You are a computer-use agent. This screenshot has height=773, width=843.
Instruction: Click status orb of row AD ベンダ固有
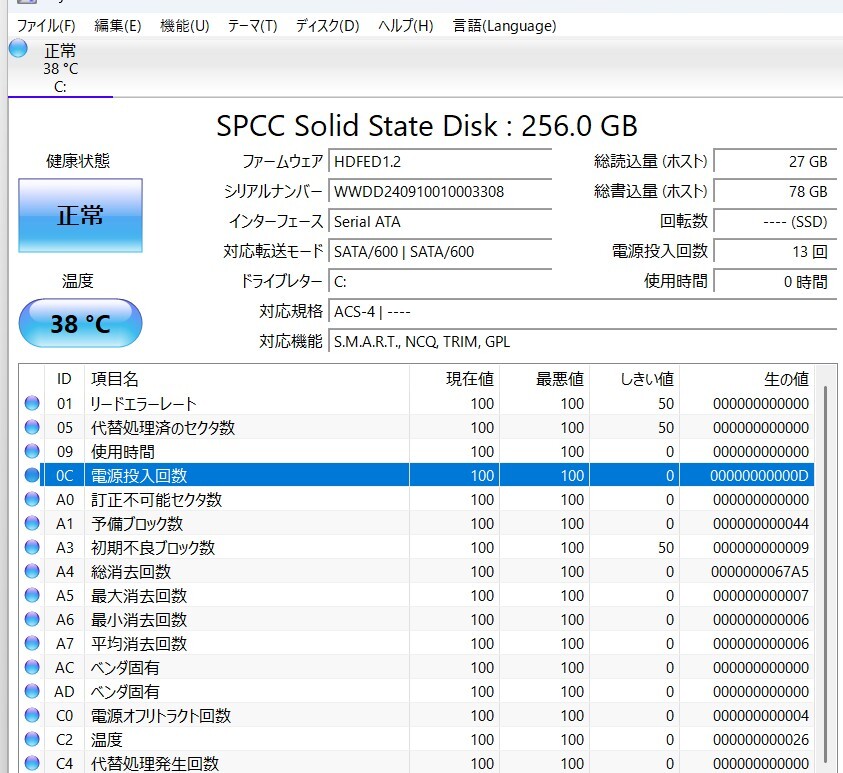(x=32, y=691)
